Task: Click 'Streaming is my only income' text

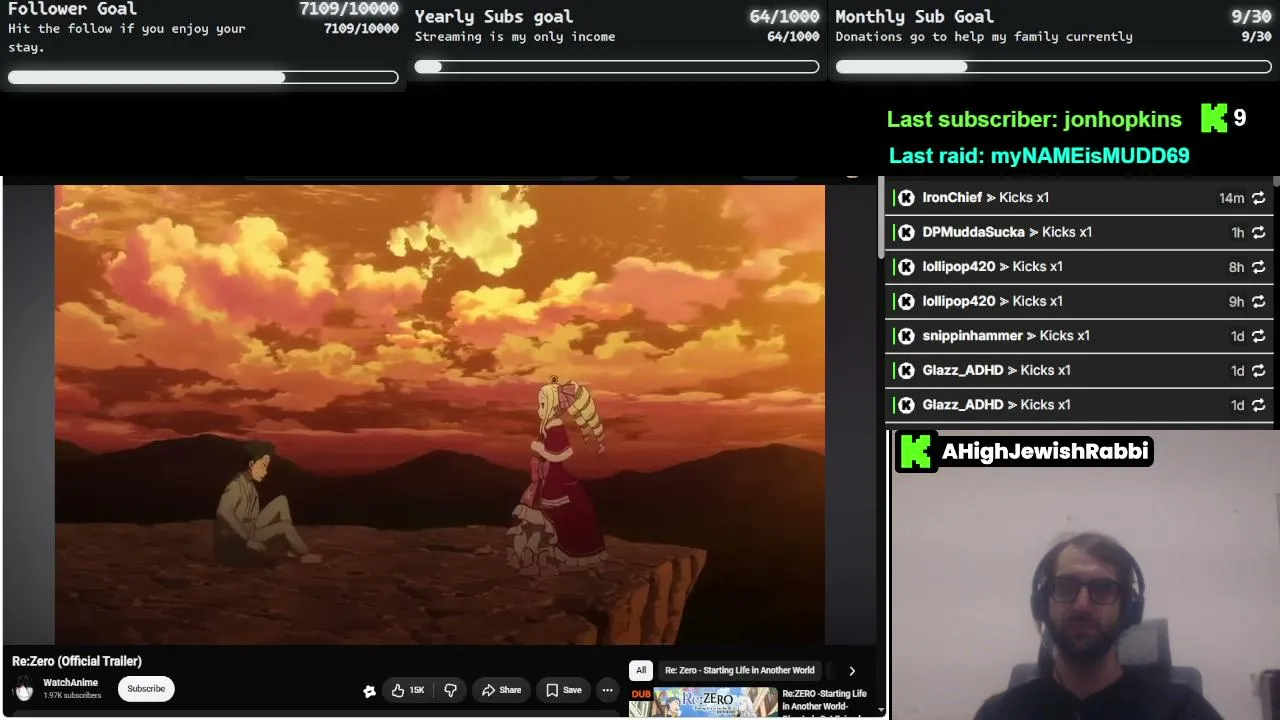Action: tap(515, 37)
